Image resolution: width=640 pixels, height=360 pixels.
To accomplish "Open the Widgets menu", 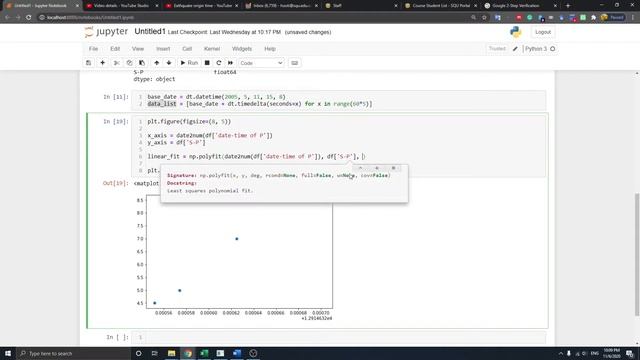I will pos(242,49).
